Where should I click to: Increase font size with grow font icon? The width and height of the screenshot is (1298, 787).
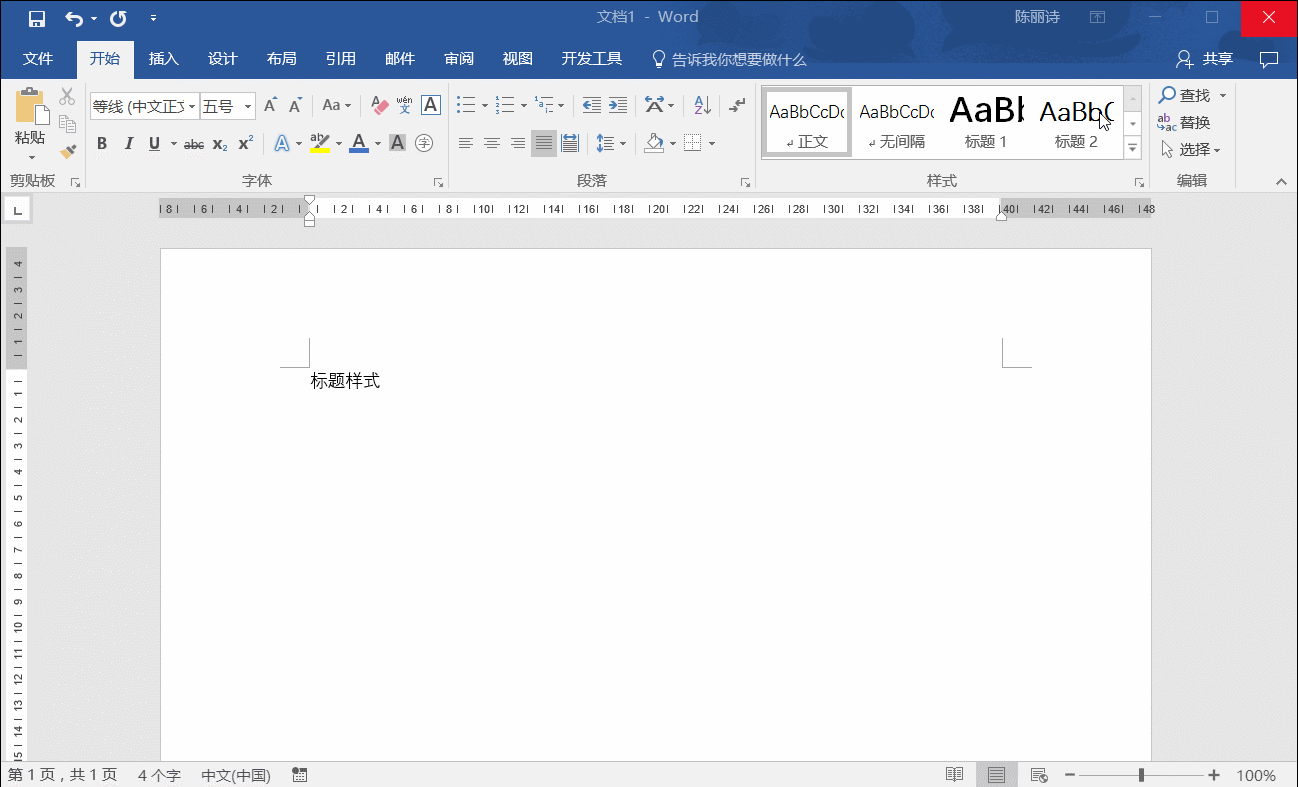[x=270, y=105]
